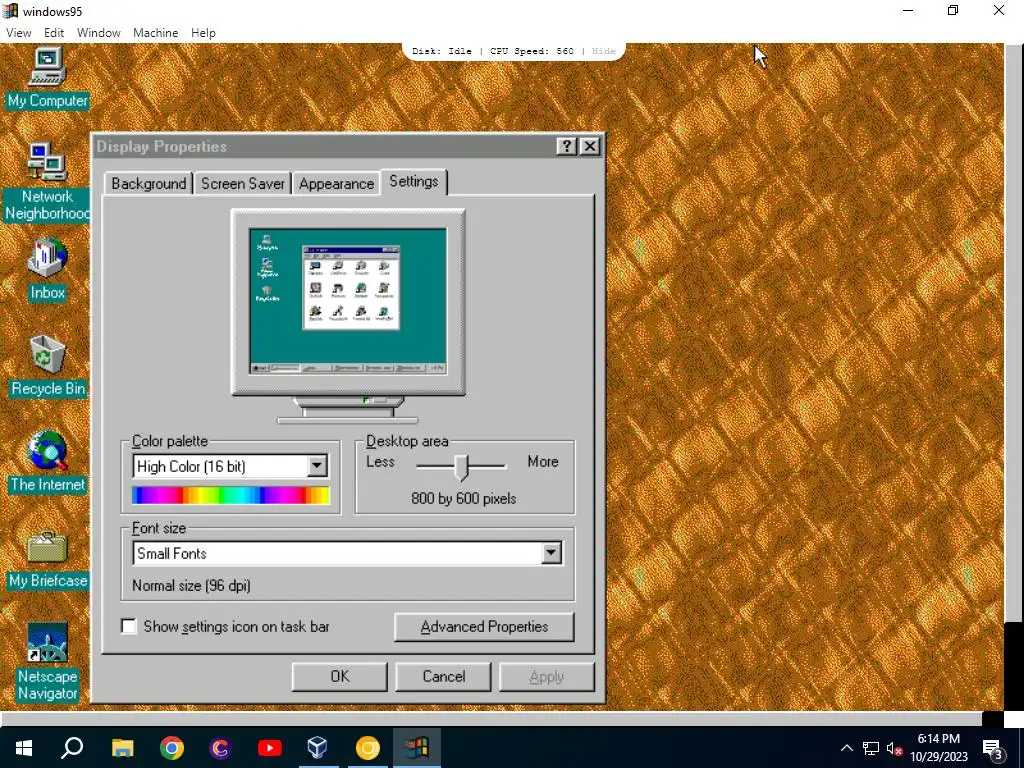
Task: Activate the windows95 taskbar icon
Action: tap(416, 747)
